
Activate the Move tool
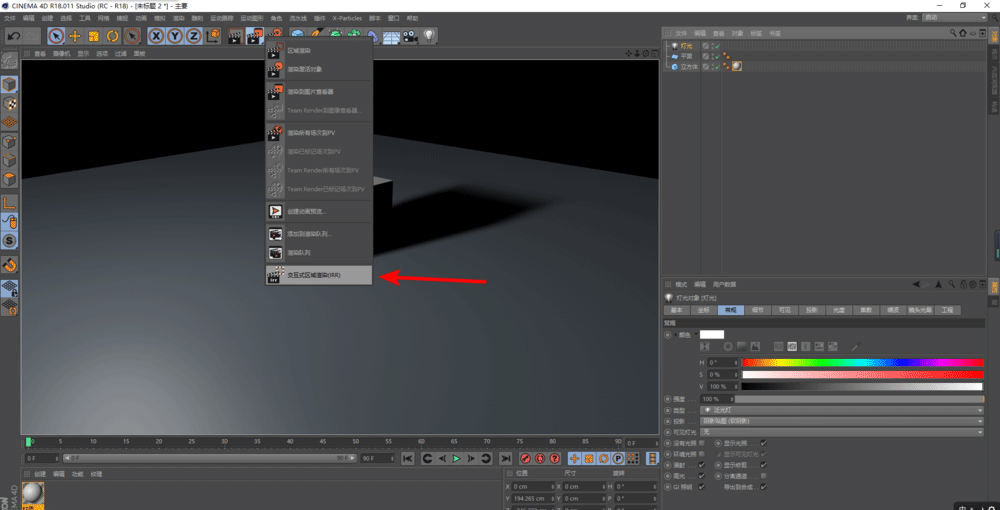tap(75, 36)
